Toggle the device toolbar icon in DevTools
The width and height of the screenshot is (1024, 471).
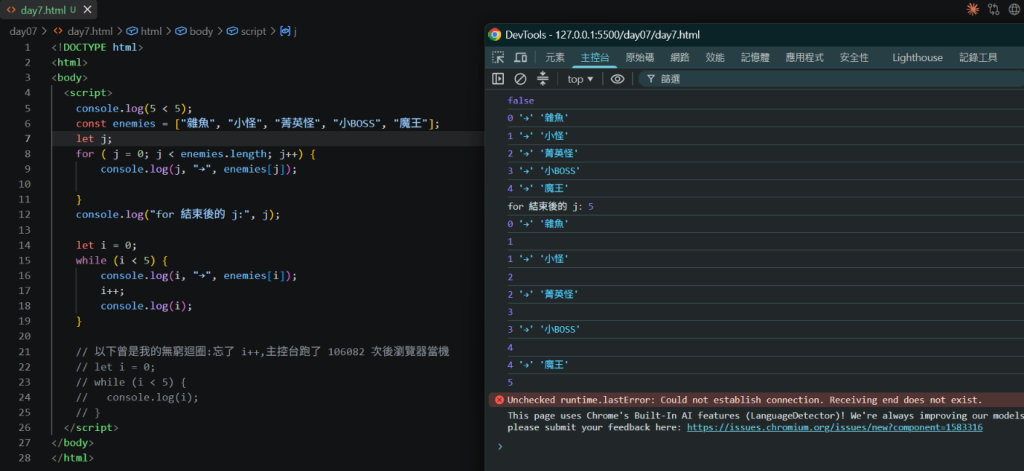(x=520, y=57)
